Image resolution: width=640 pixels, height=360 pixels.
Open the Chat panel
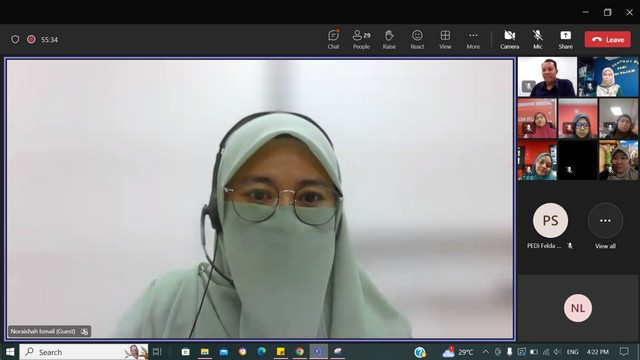333,40
